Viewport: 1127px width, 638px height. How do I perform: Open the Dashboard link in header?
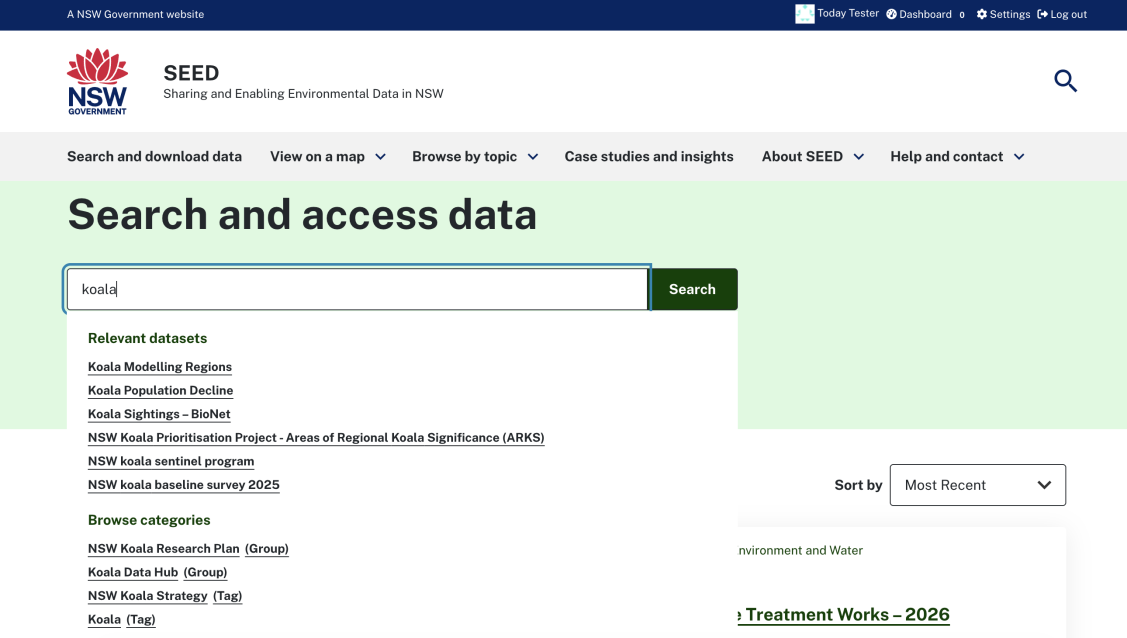click(925, 14)
